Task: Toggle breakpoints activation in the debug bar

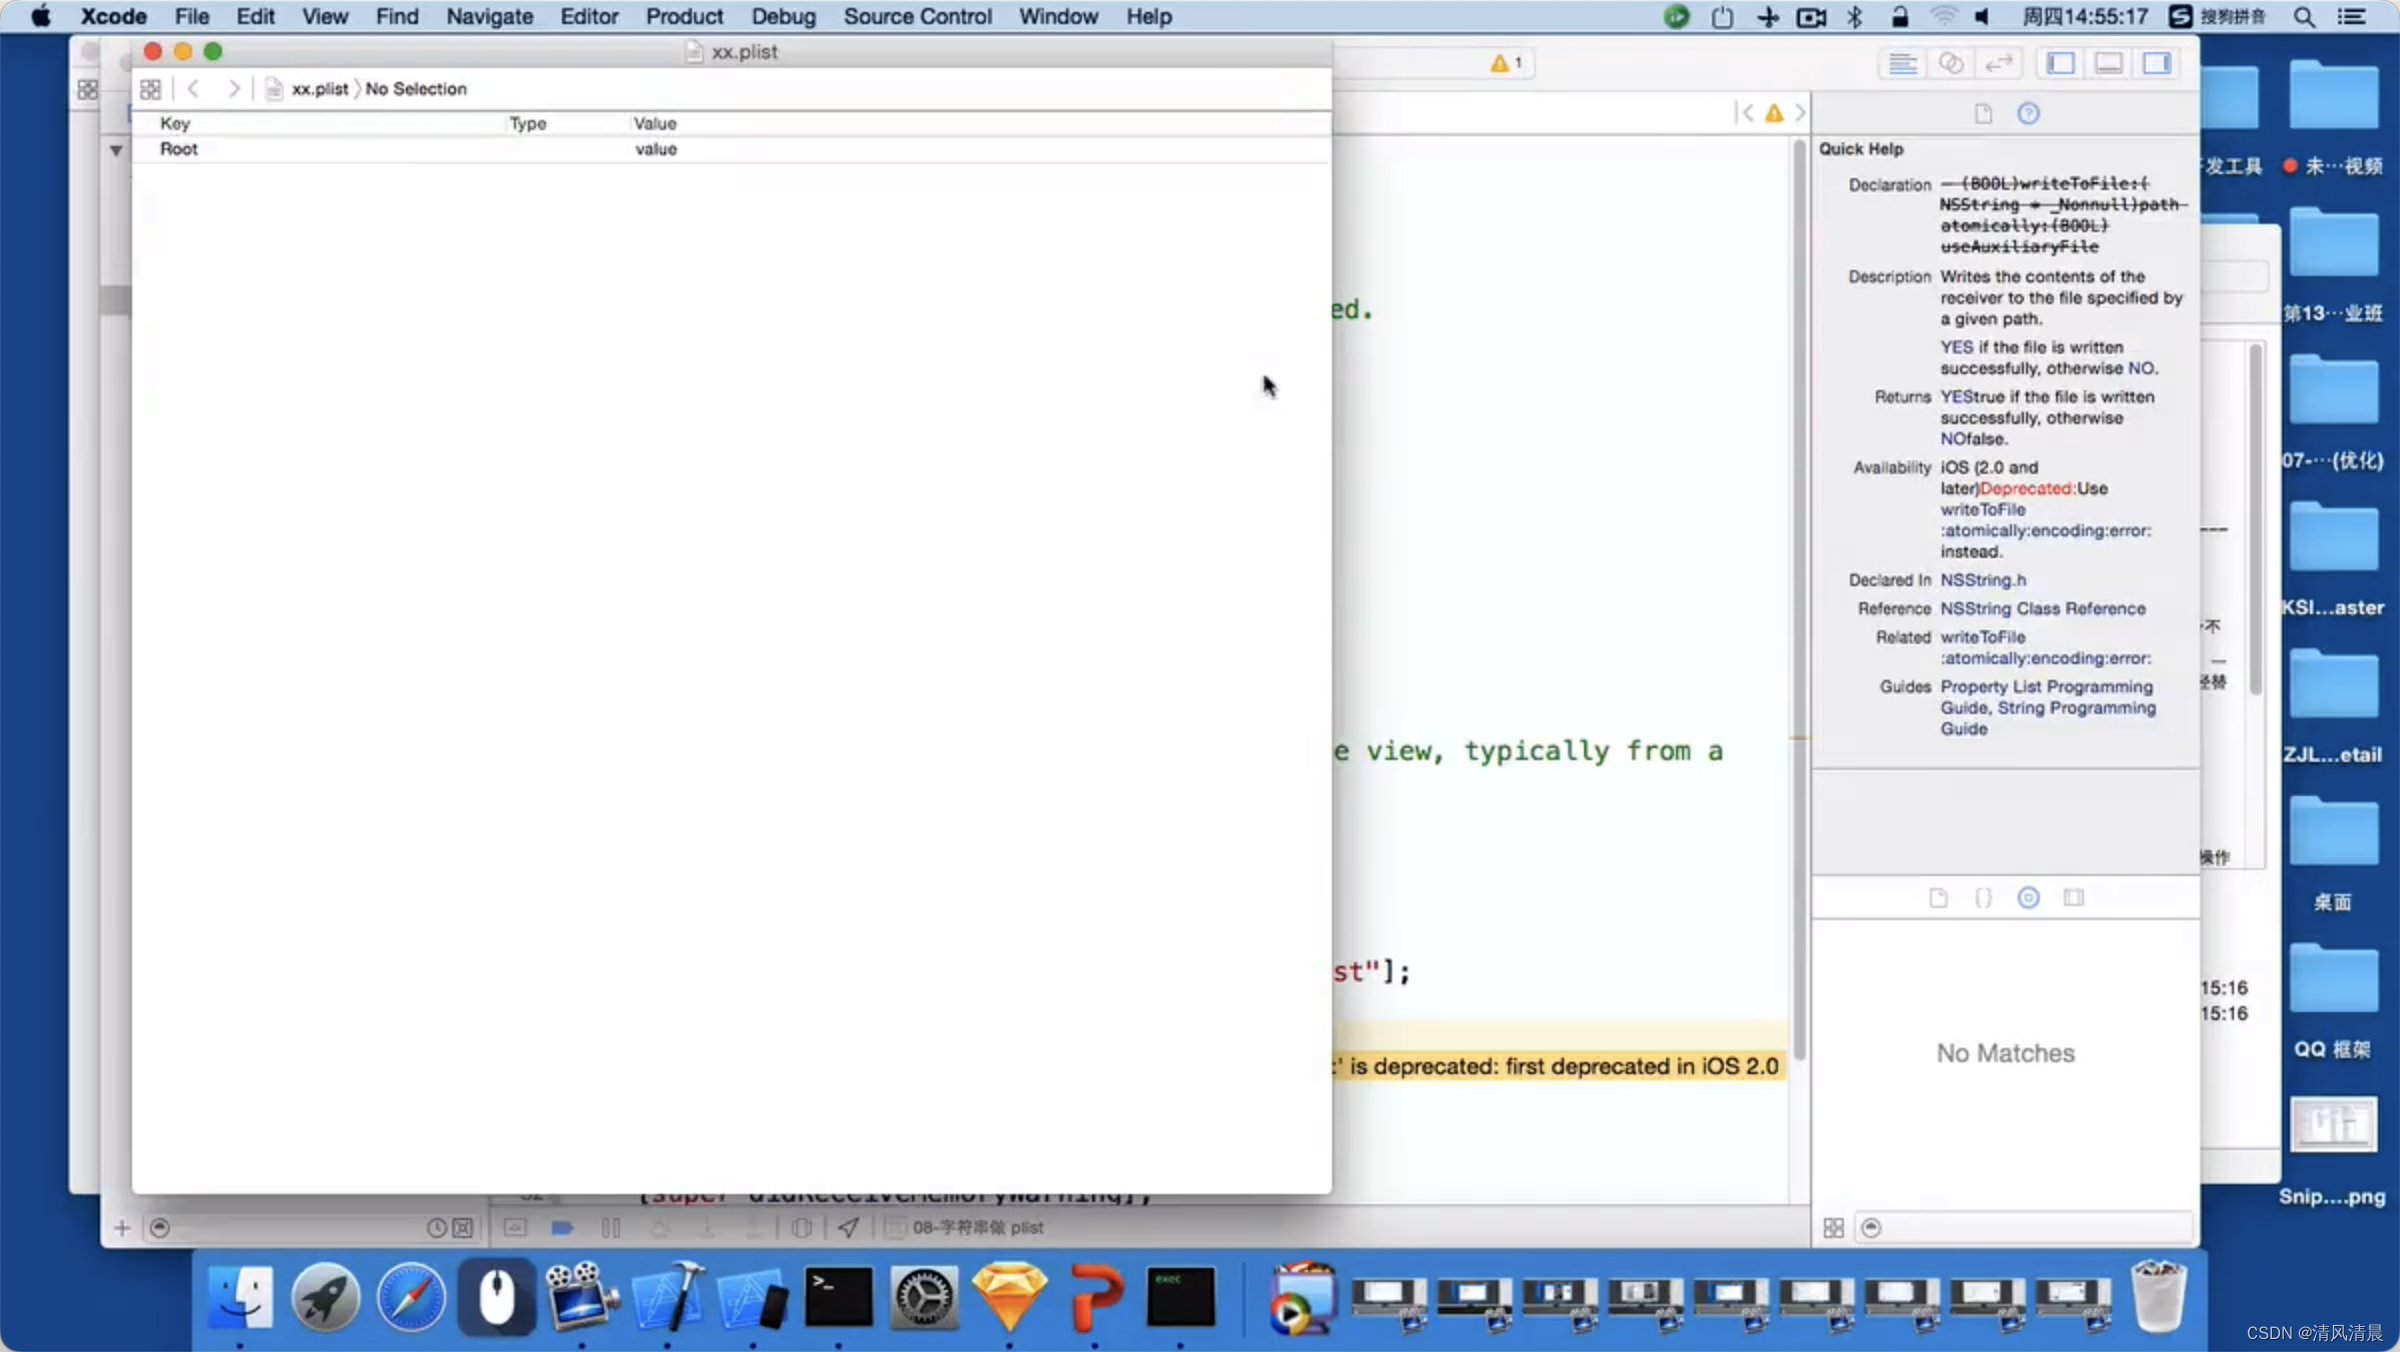Action: (x=562, y=1228)
